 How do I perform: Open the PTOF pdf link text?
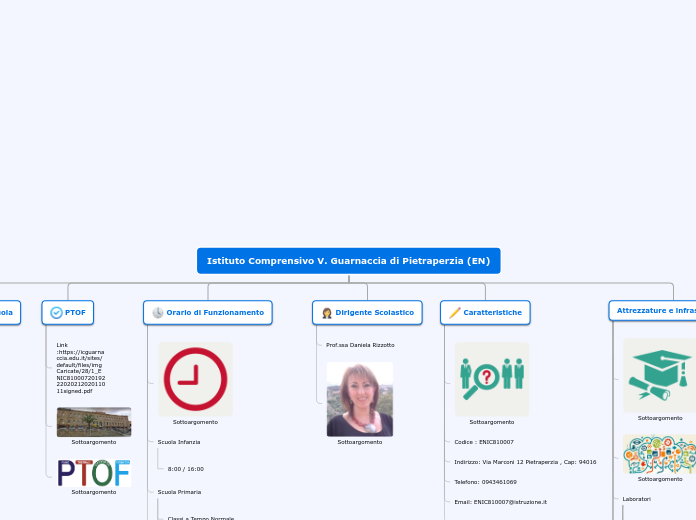coord(81,368)
